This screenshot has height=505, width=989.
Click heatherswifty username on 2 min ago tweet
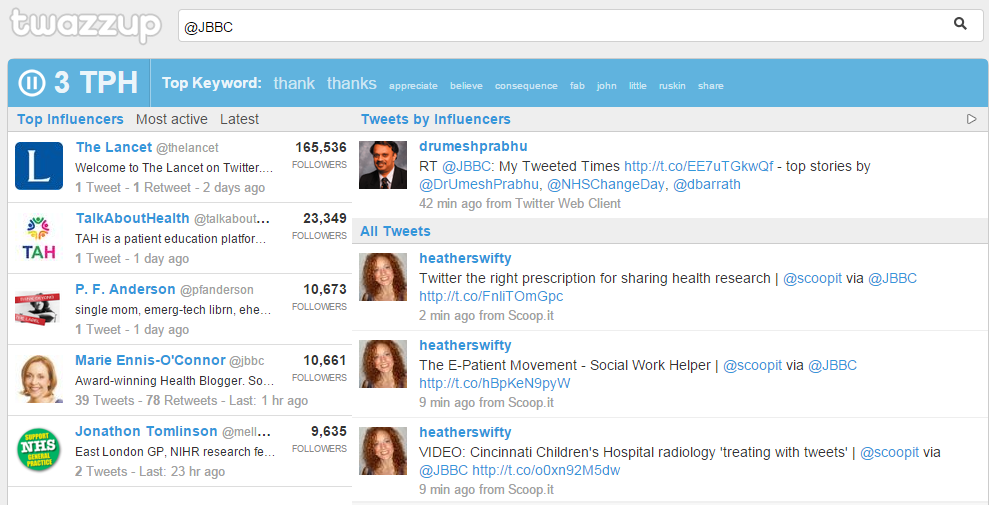[465, 258]
